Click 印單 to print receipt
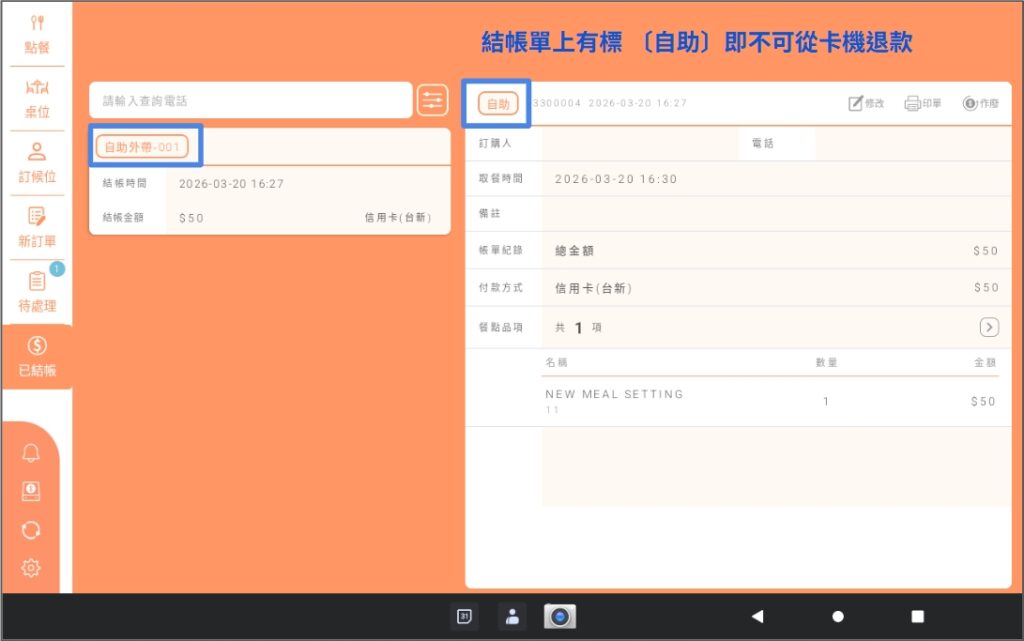Viewport: 1024px width, 641px height. pos(923,103)
